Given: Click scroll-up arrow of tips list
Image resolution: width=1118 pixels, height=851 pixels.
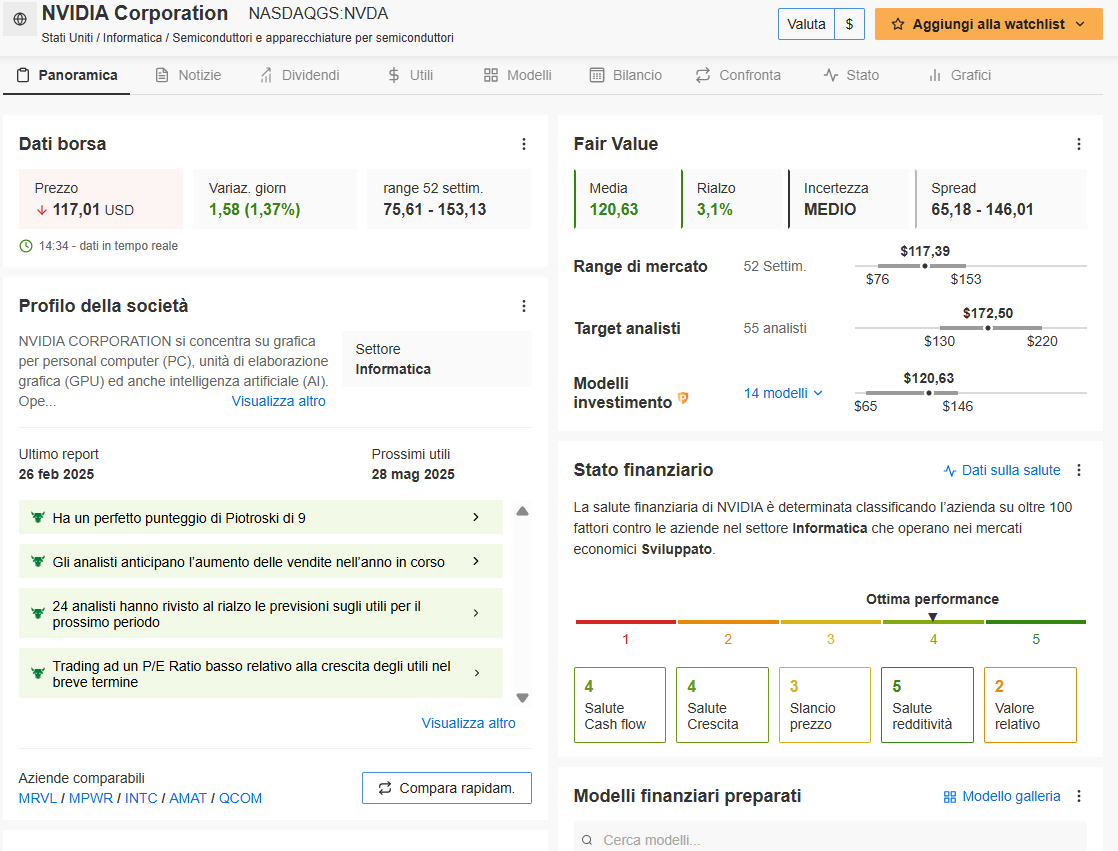Looking at the screenshot, I should point(523,511).
